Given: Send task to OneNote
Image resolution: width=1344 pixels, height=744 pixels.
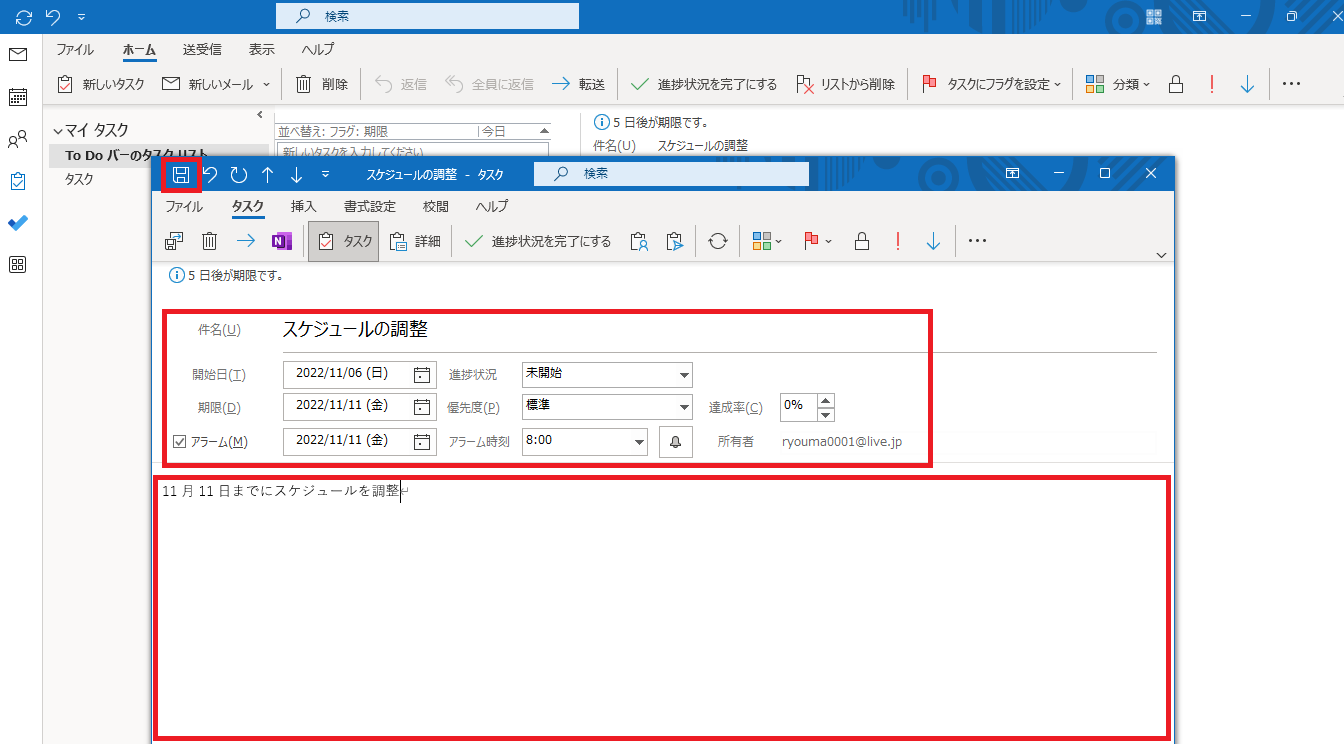Looking at the screenshot, I should tap(282, 241).
